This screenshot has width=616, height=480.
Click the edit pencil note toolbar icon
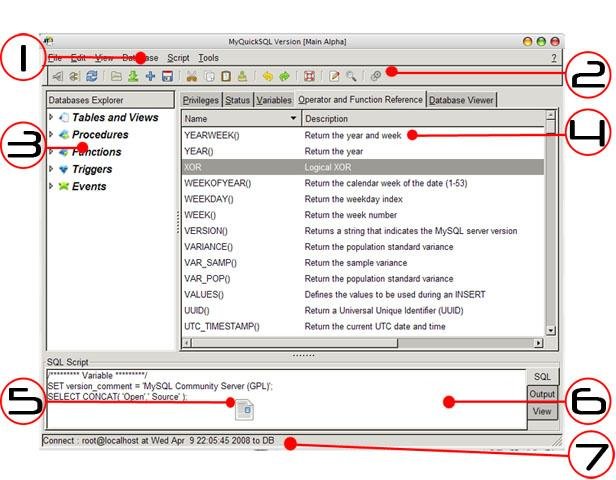point(334,76)
